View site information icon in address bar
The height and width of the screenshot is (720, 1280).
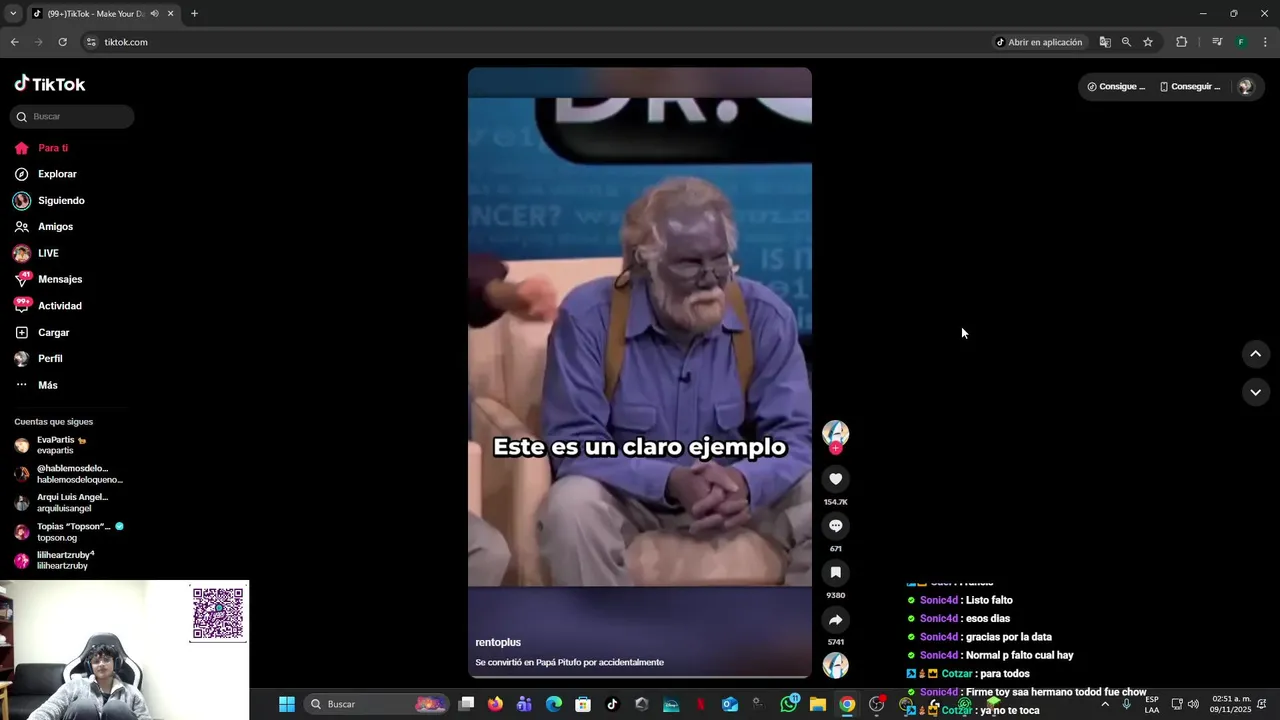[91, 42]
